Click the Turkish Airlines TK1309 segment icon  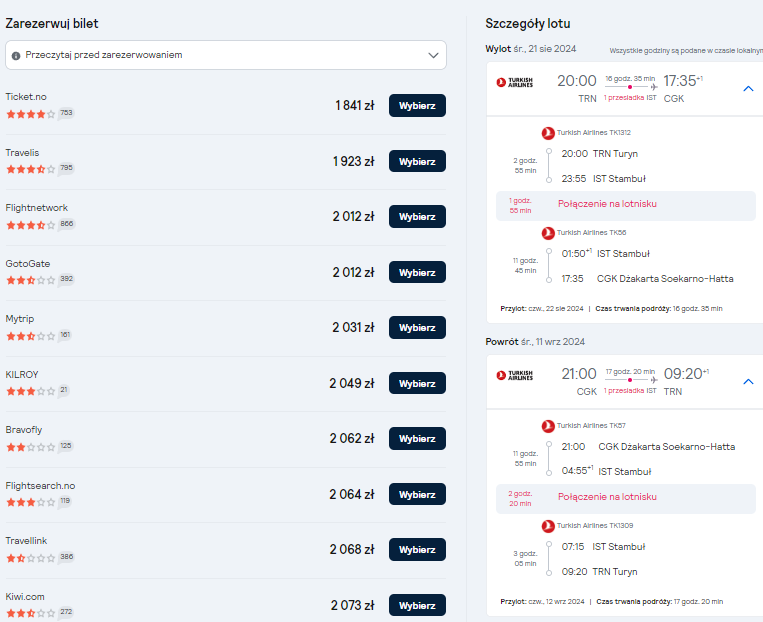pyautogui.click(x=548, y=526)
